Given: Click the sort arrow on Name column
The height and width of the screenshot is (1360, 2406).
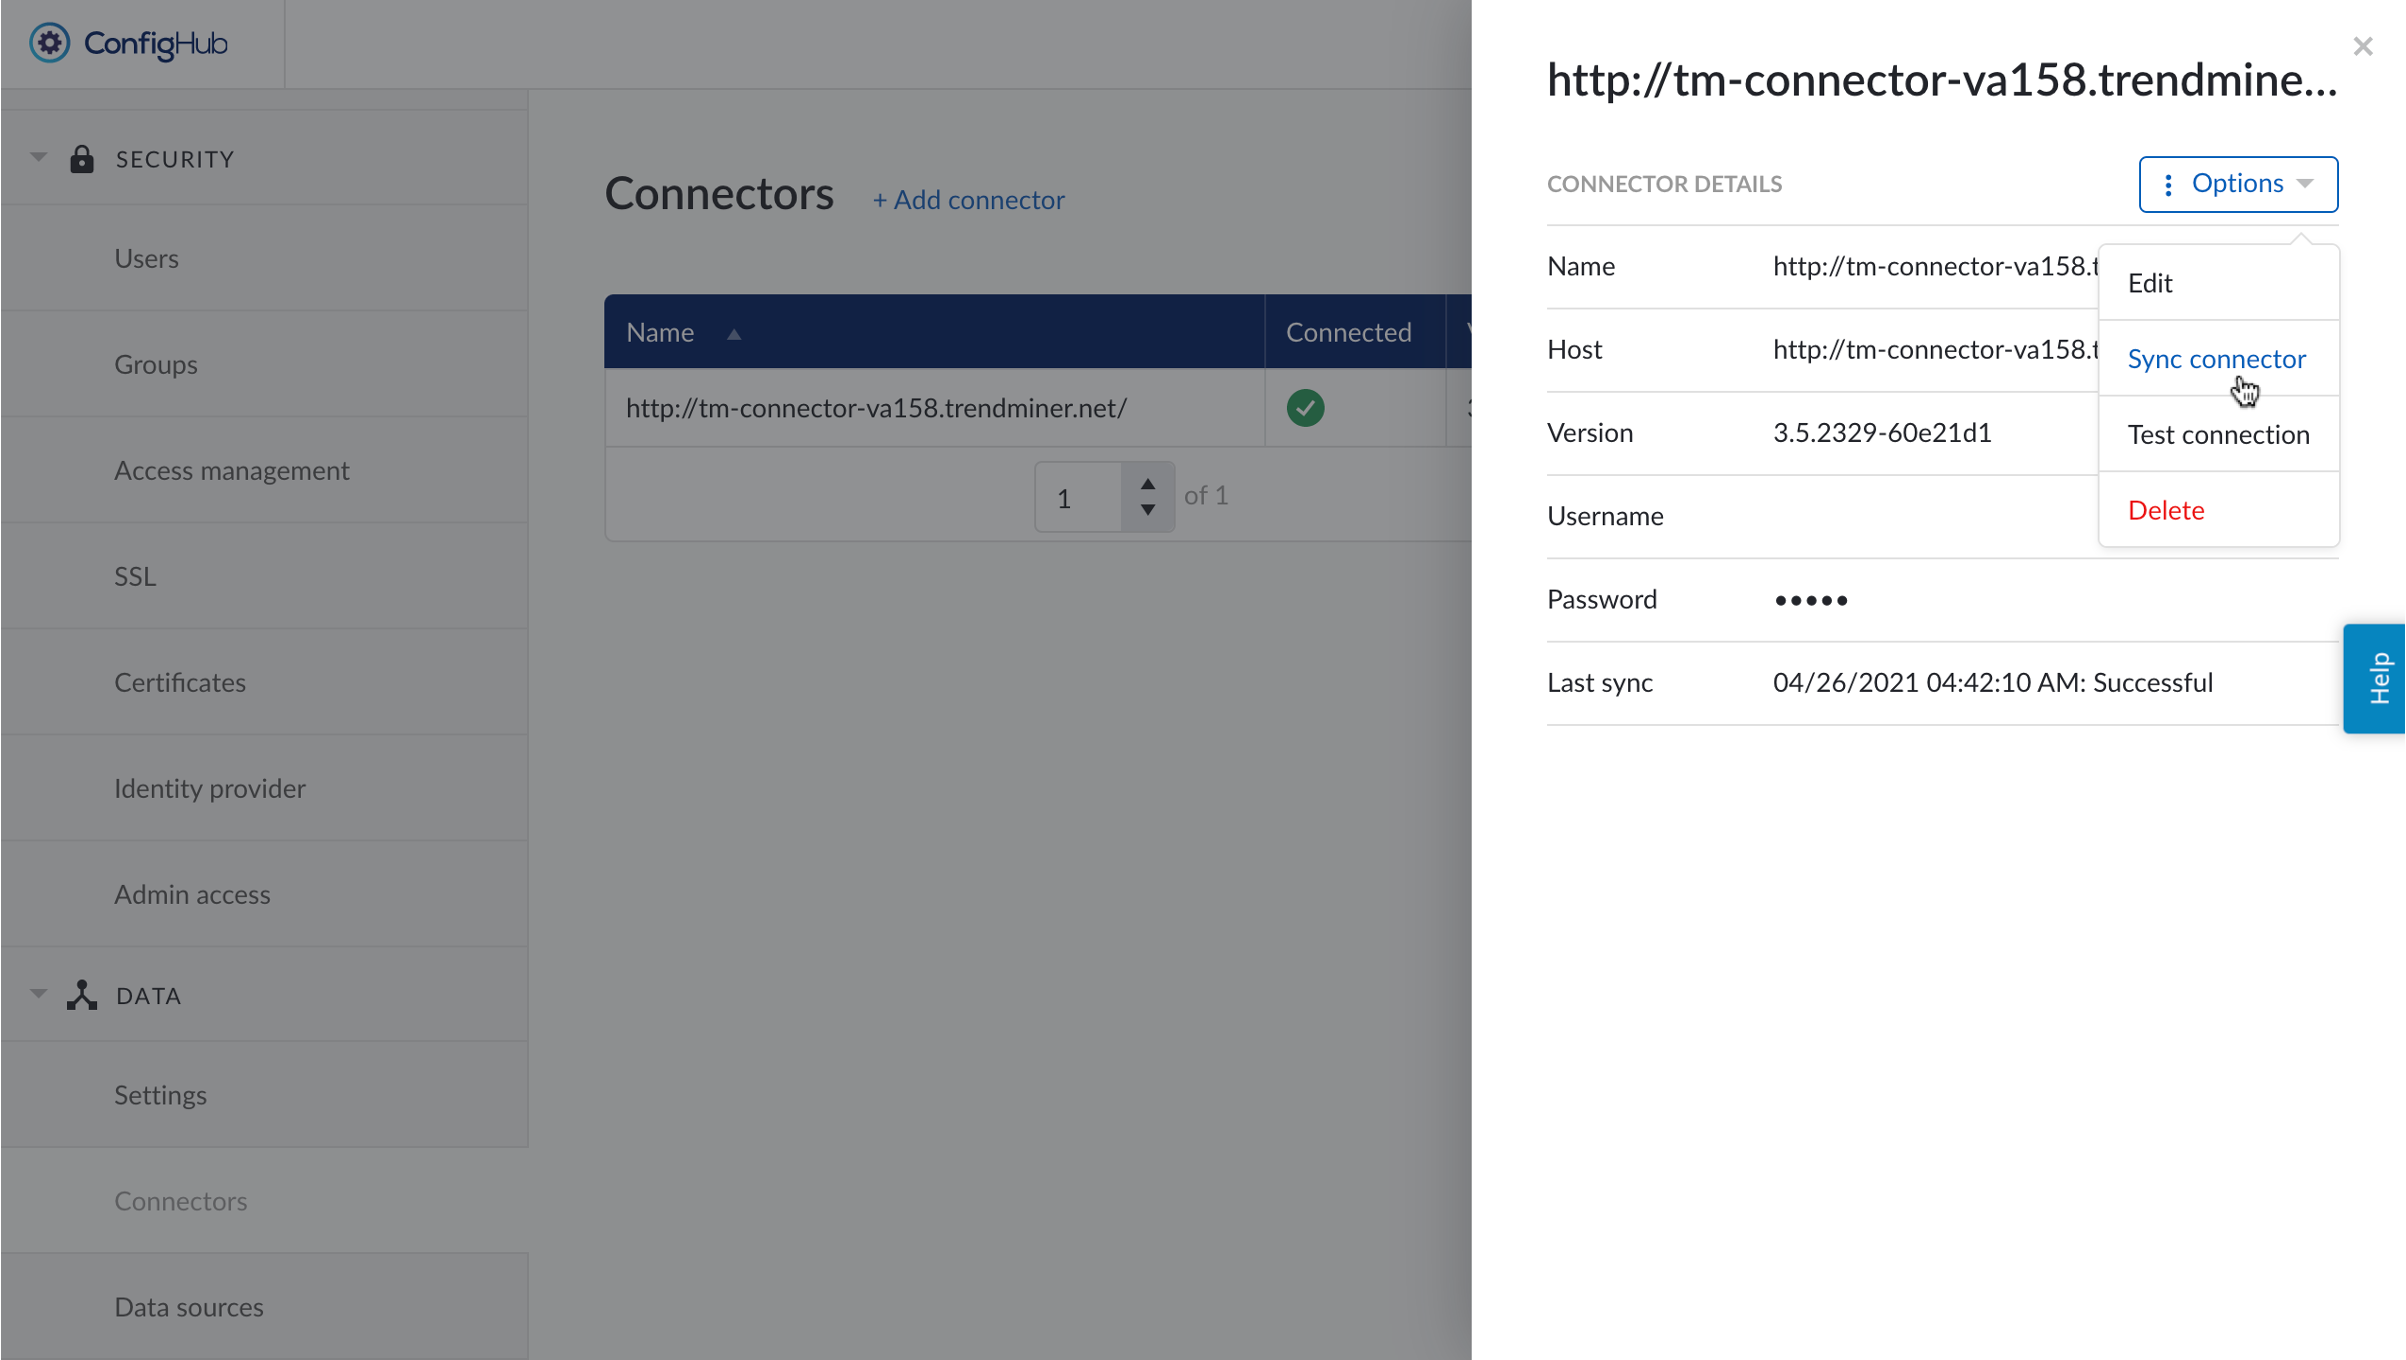Looking at the screenshot, I should pos(734,334).
